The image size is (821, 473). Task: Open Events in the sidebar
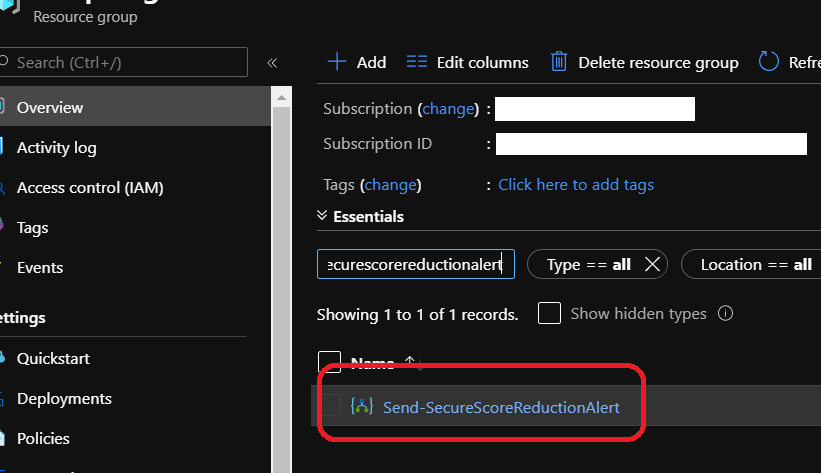point(40,268)
